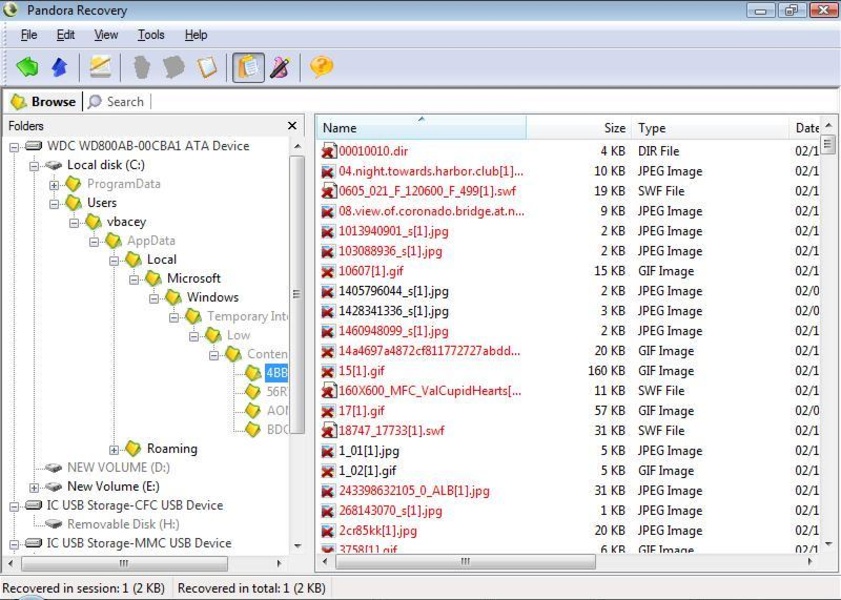Click the yellow eraser toolbar icon
This screenshot has width=841, height=600.
click(x=100, y=67)
